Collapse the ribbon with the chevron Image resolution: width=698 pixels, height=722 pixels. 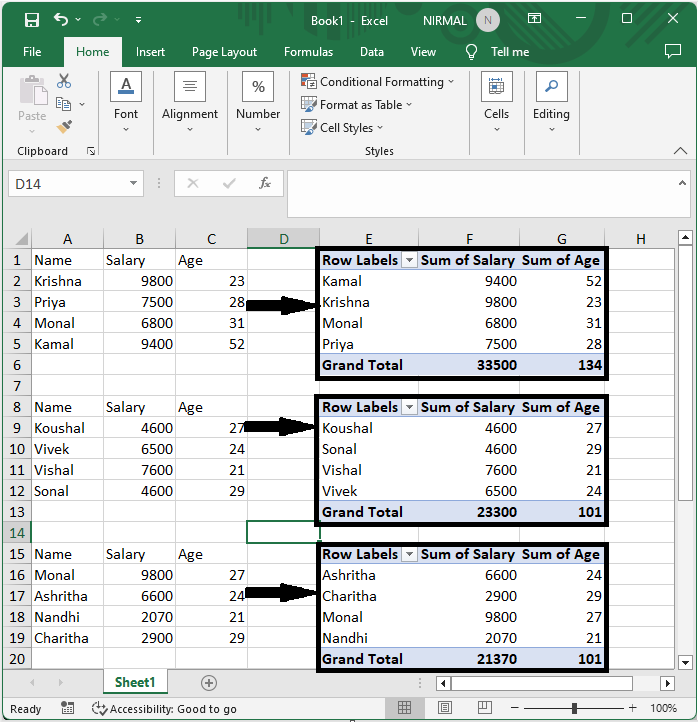point(680,151)
